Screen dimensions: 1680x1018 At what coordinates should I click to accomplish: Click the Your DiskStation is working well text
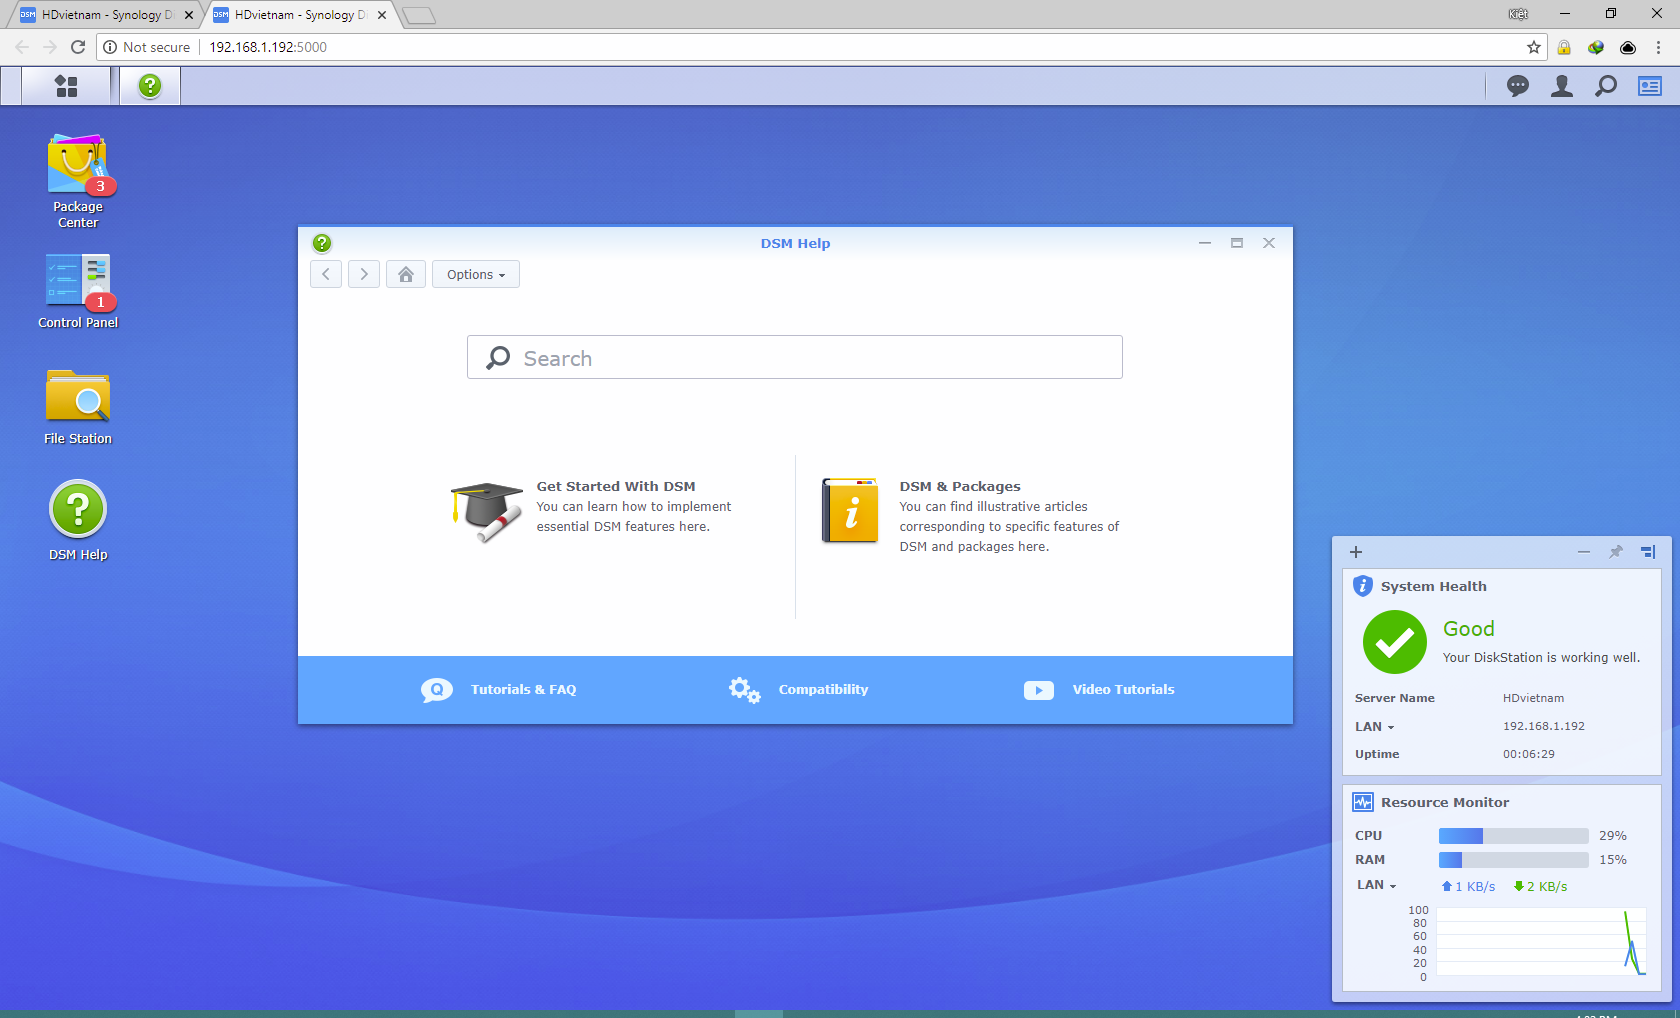1541,658
